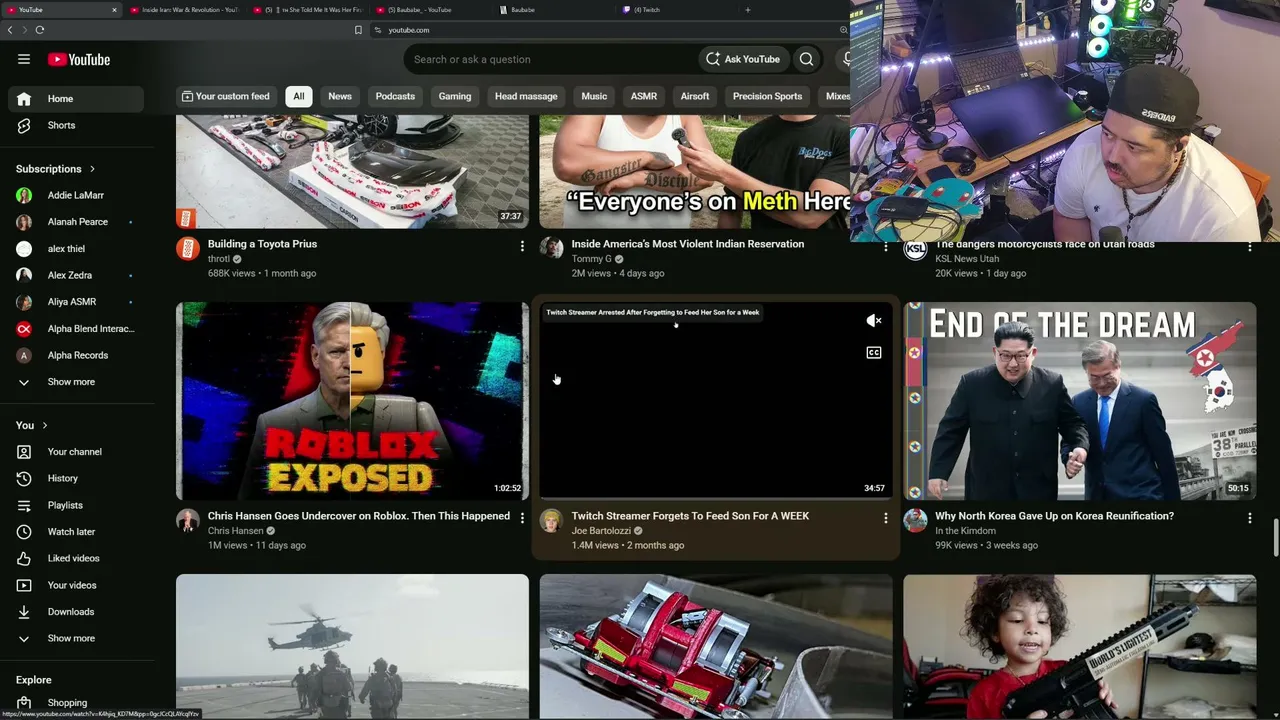Image resolution: width=1280 pixels, height=720 pixels.
Task: Go back with the browser back arrow
Action: tap(10, 30)
